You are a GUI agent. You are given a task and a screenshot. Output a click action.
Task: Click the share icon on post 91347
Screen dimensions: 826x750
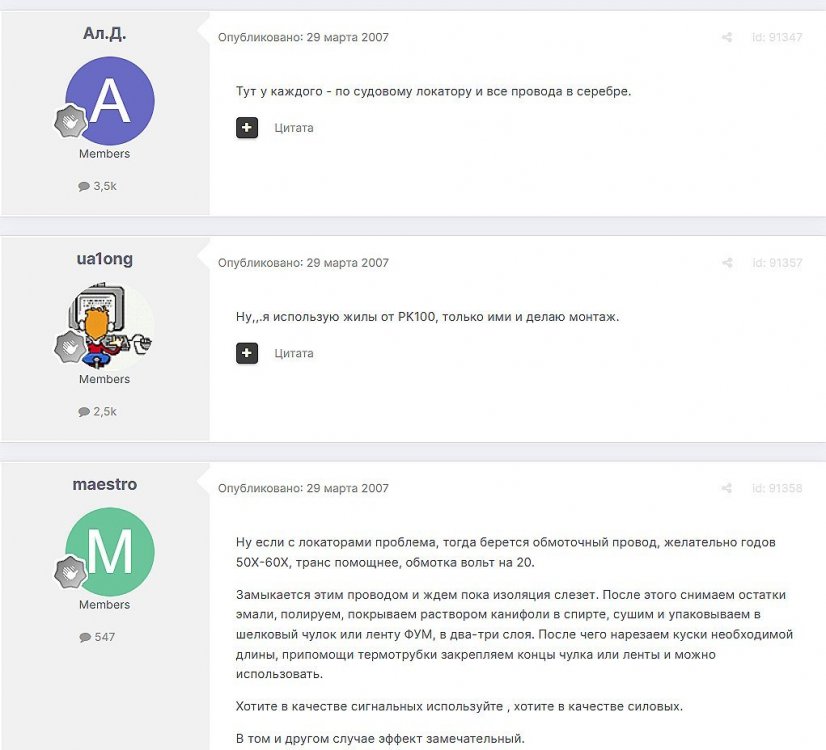click(727, 37)
